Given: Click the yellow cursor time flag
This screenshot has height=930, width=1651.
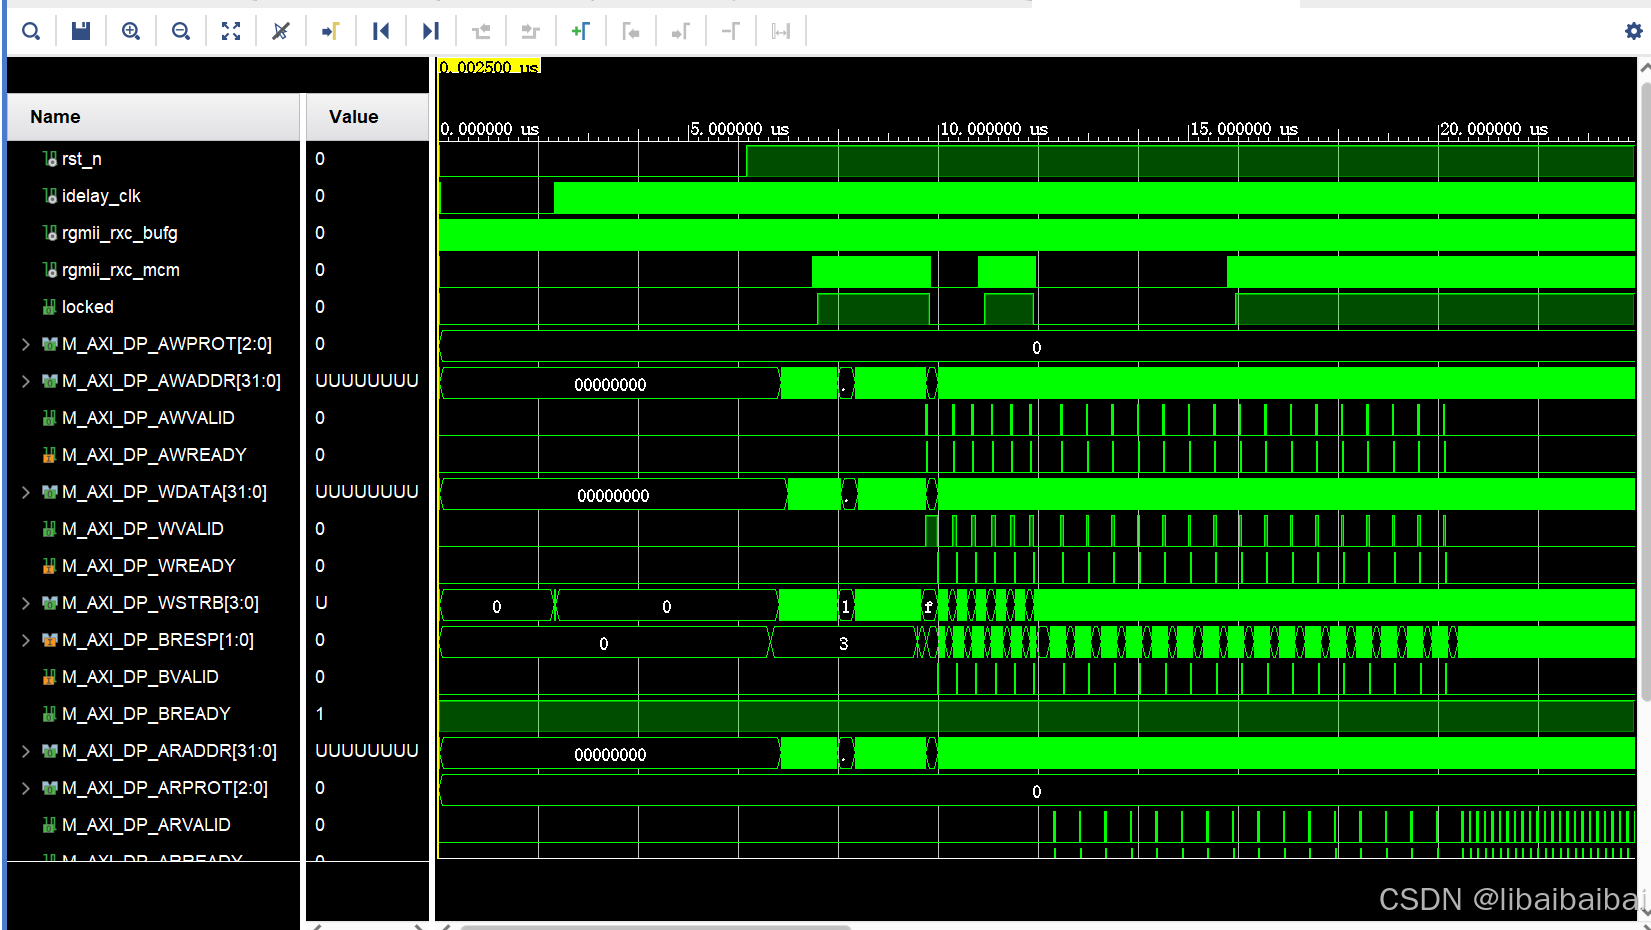Looking at the screenshot, I should [x=489, y=66].
